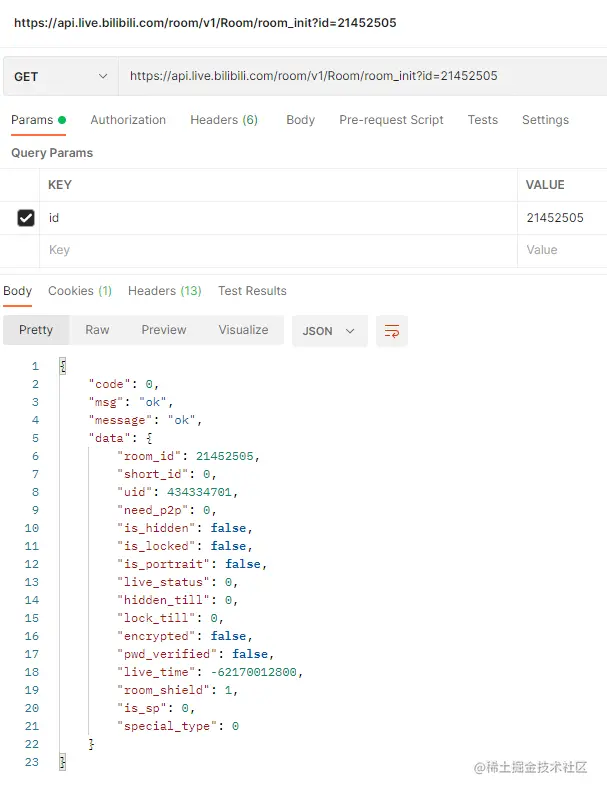Click the "code": 0 line
The image size is (607, 794).
124,384
